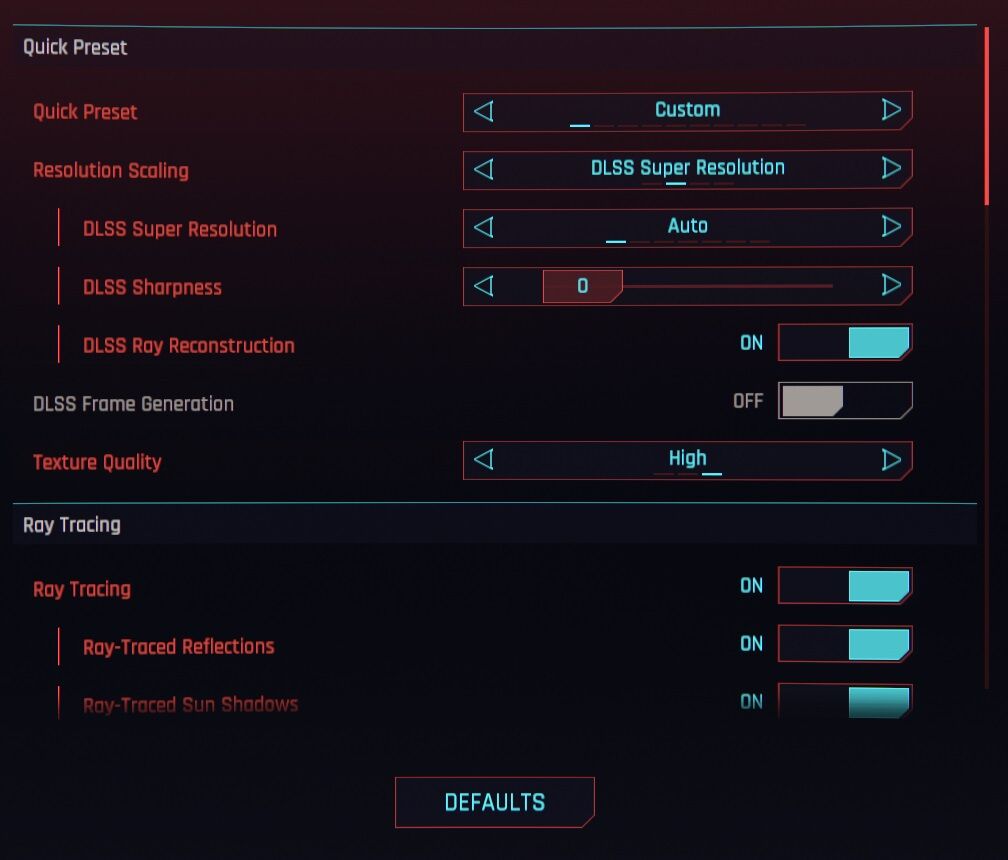Click the red vertical scrollbar

coord(987,115)
